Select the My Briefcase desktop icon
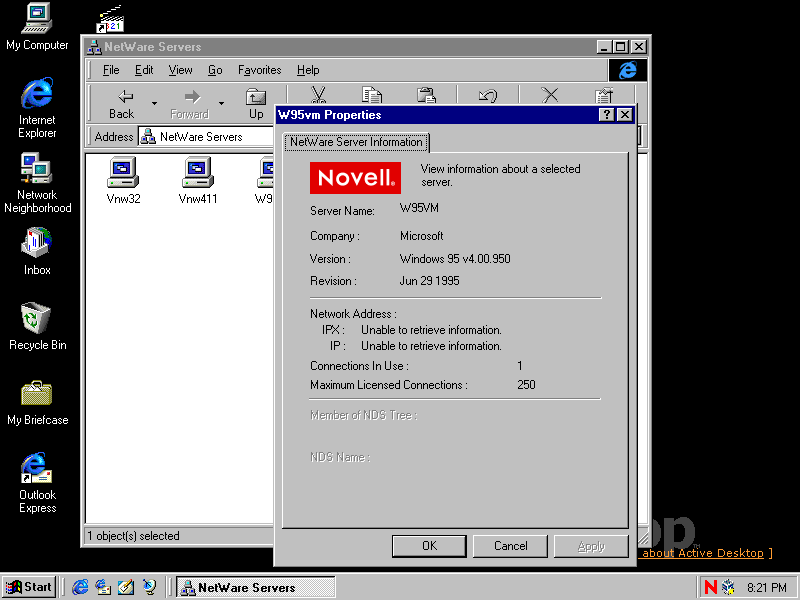The height and width of the screenshot is (600, 800). [37, 403]
